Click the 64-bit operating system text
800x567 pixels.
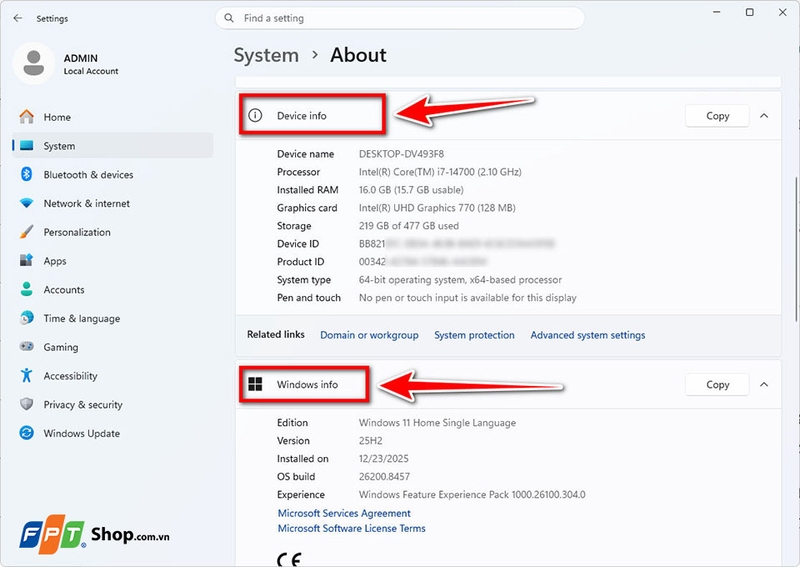coord(460,280)
